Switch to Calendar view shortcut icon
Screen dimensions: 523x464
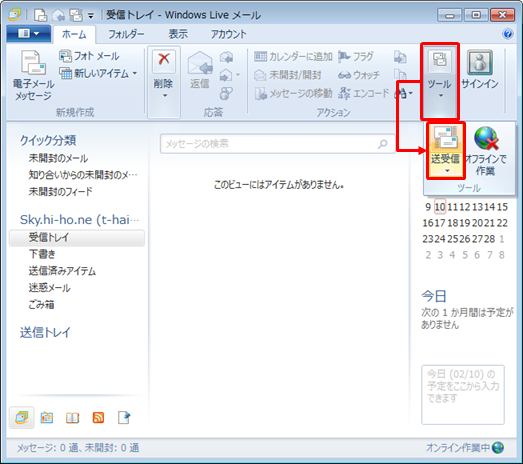pos(47,418)
